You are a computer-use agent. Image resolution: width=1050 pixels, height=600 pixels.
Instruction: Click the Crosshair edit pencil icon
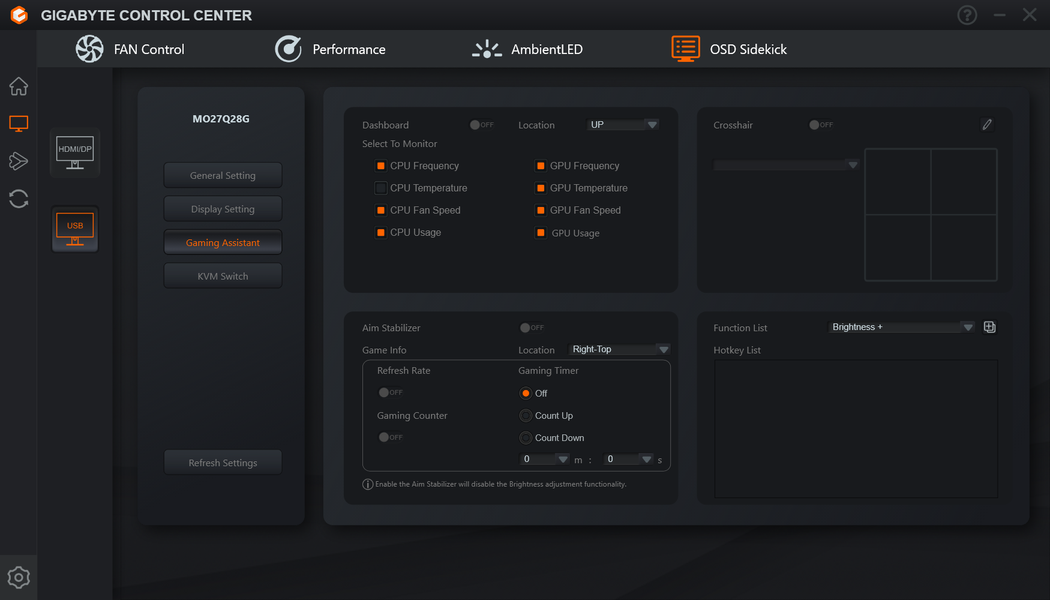pyautogui.click(x=987, y=125)
